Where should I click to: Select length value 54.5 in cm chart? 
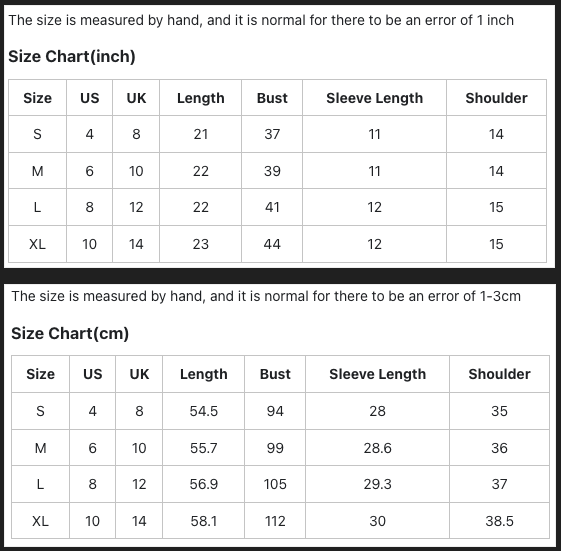[204, 411]
